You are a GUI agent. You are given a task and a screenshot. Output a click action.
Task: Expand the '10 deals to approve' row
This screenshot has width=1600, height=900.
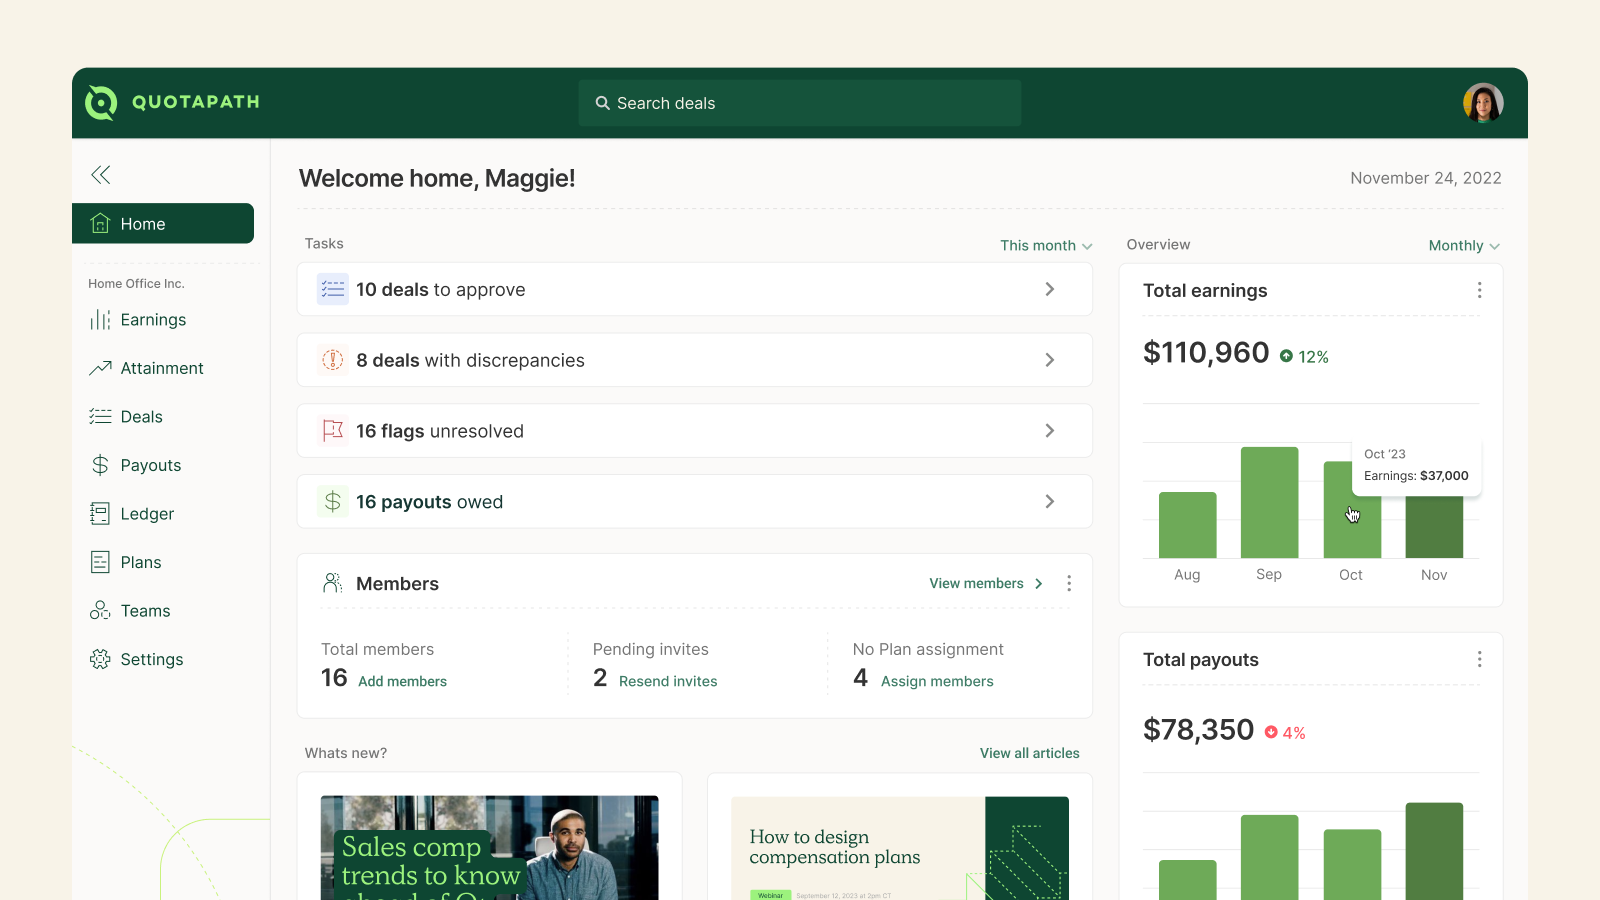click(x=1050, y=289)
